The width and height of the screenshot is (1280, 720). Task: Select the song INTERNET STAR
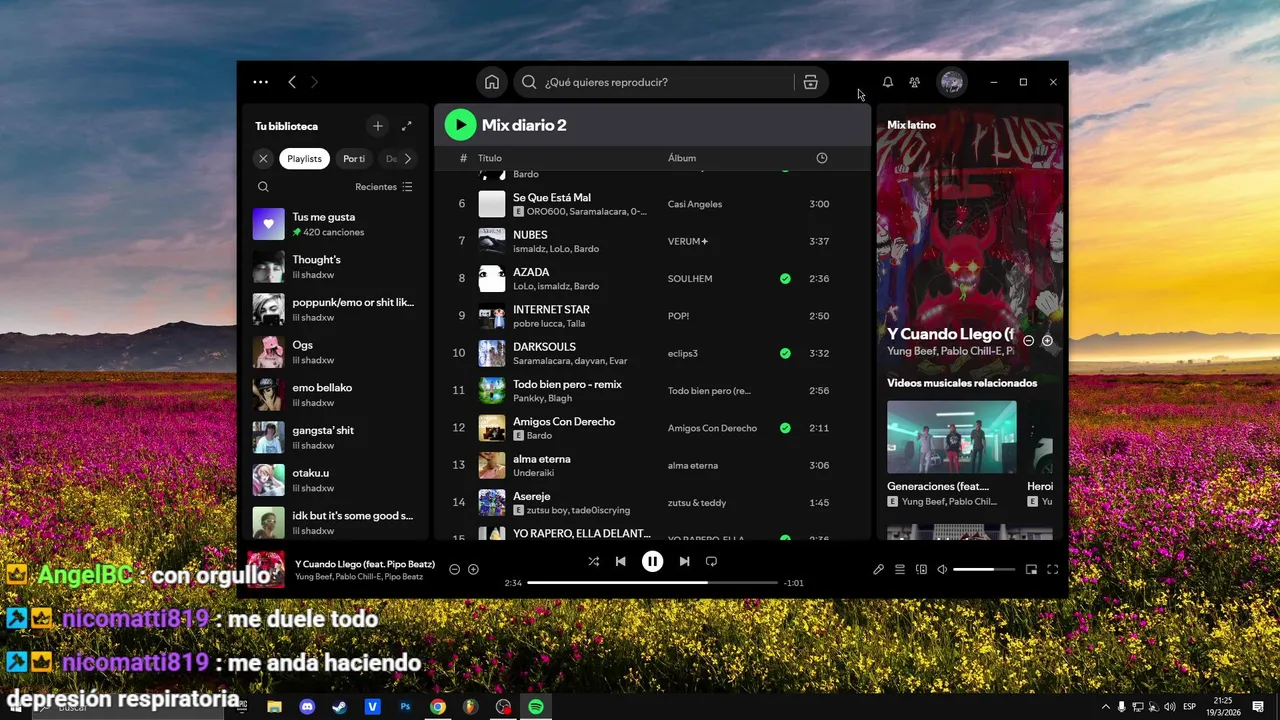coord(551,310)
